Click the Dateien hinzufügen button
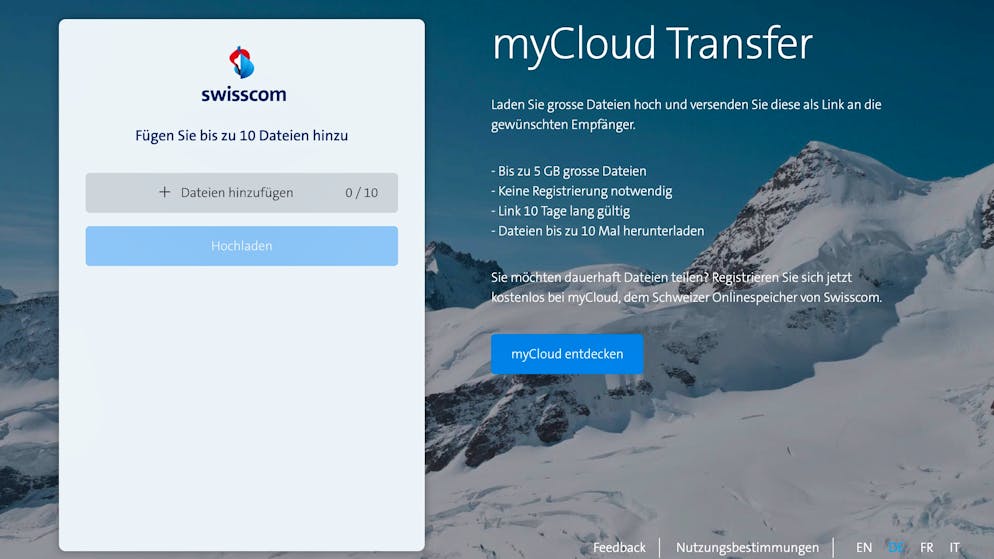The height and width of the screenshot is (559, 994). click(x=242, y=193)
